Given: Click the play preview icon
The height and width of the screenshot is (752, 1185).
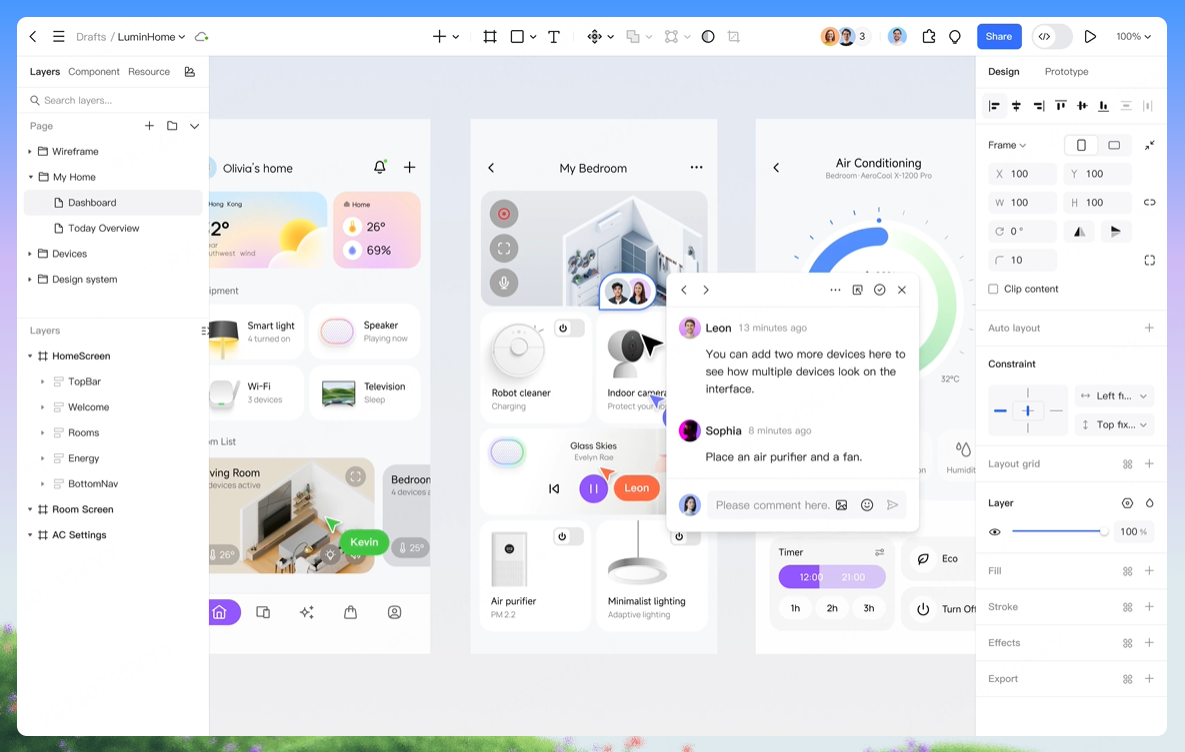Looking at the screenshot, I should [1090, 36].
